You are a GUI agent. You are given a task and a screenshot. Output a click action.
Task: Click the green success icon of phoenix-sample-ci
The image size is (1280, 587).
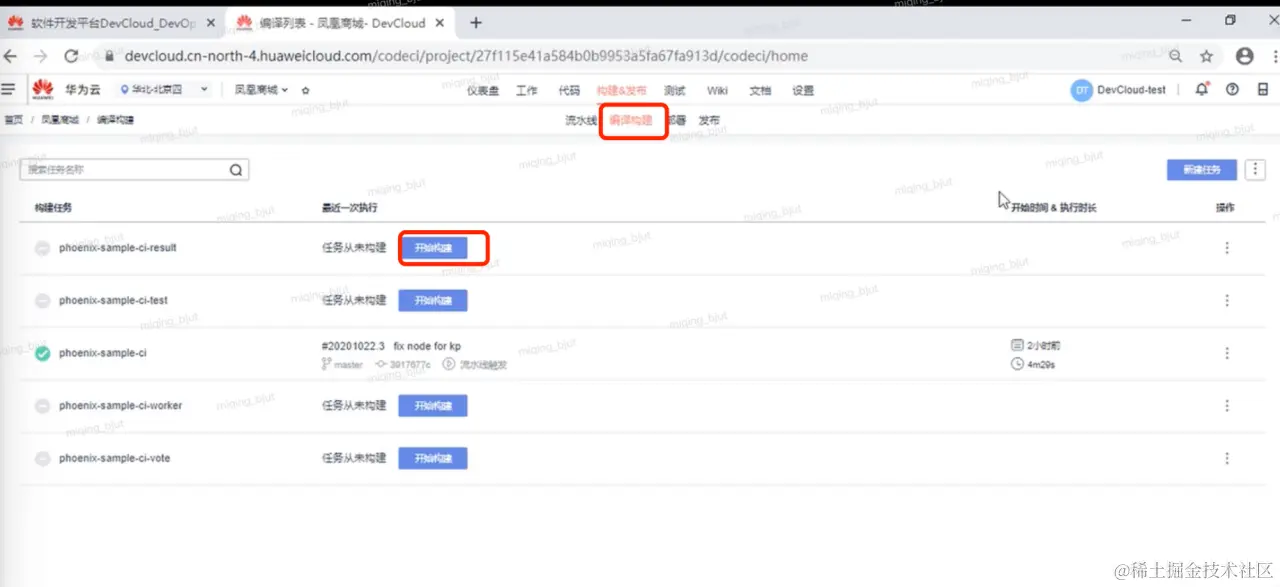pos(42,353)
